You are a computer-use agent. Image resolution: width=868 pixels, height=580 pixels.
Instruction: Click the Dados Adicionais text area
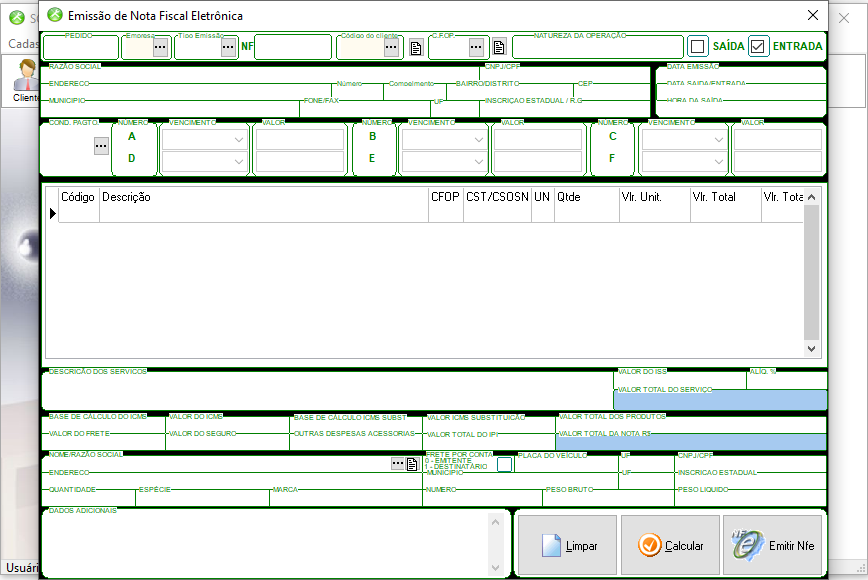pos(266,545)
